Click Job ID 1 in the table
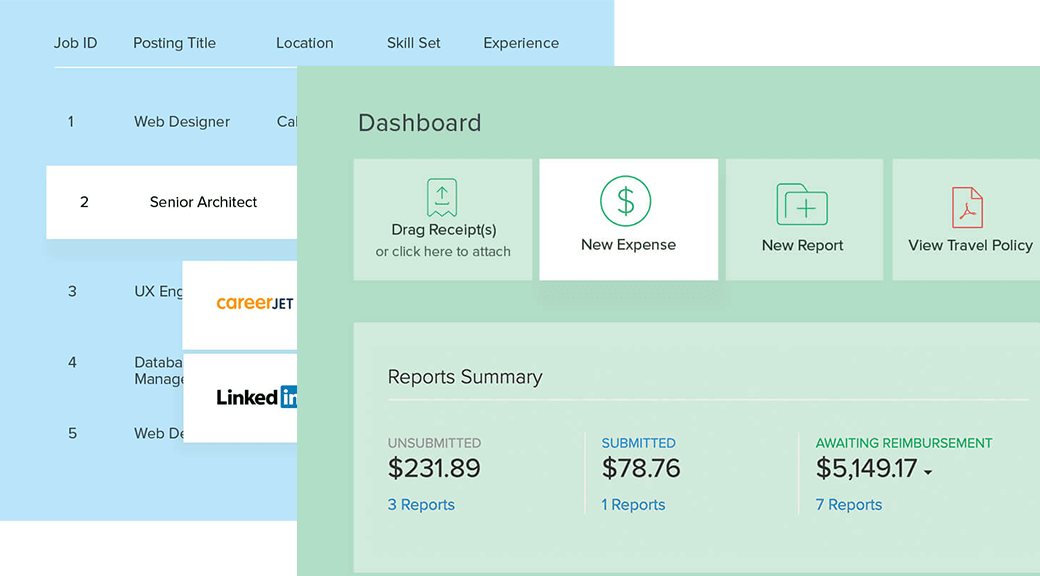 tap(70, 121)
